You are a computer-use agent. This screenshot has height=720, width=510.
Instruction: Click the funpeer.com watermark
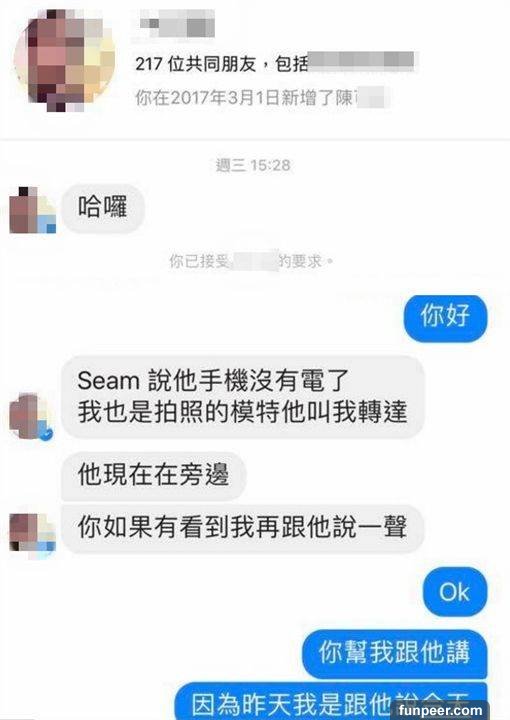pos(441,710)
